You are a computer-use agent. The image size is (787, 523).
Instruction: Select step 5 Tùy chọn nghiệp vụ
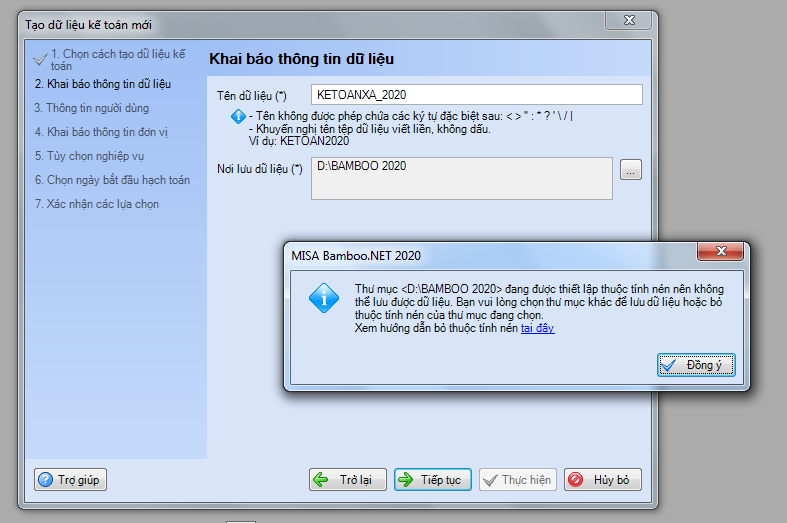(x=89, y=156)
